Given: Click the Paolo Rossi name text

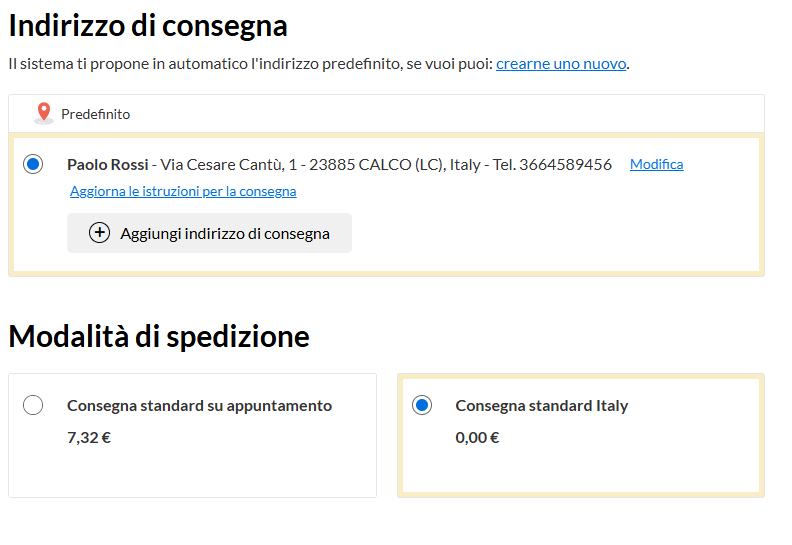Looking at the screenshot, I should pos(108,165).
